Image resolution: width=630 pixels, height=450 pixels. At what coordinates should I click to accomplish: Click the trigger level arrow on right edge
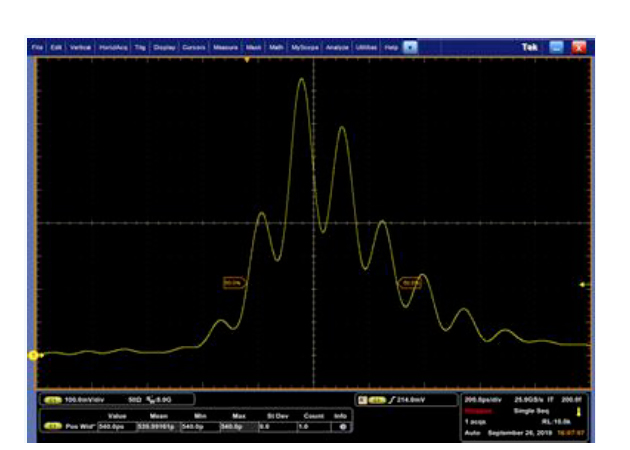click(583, 284)
